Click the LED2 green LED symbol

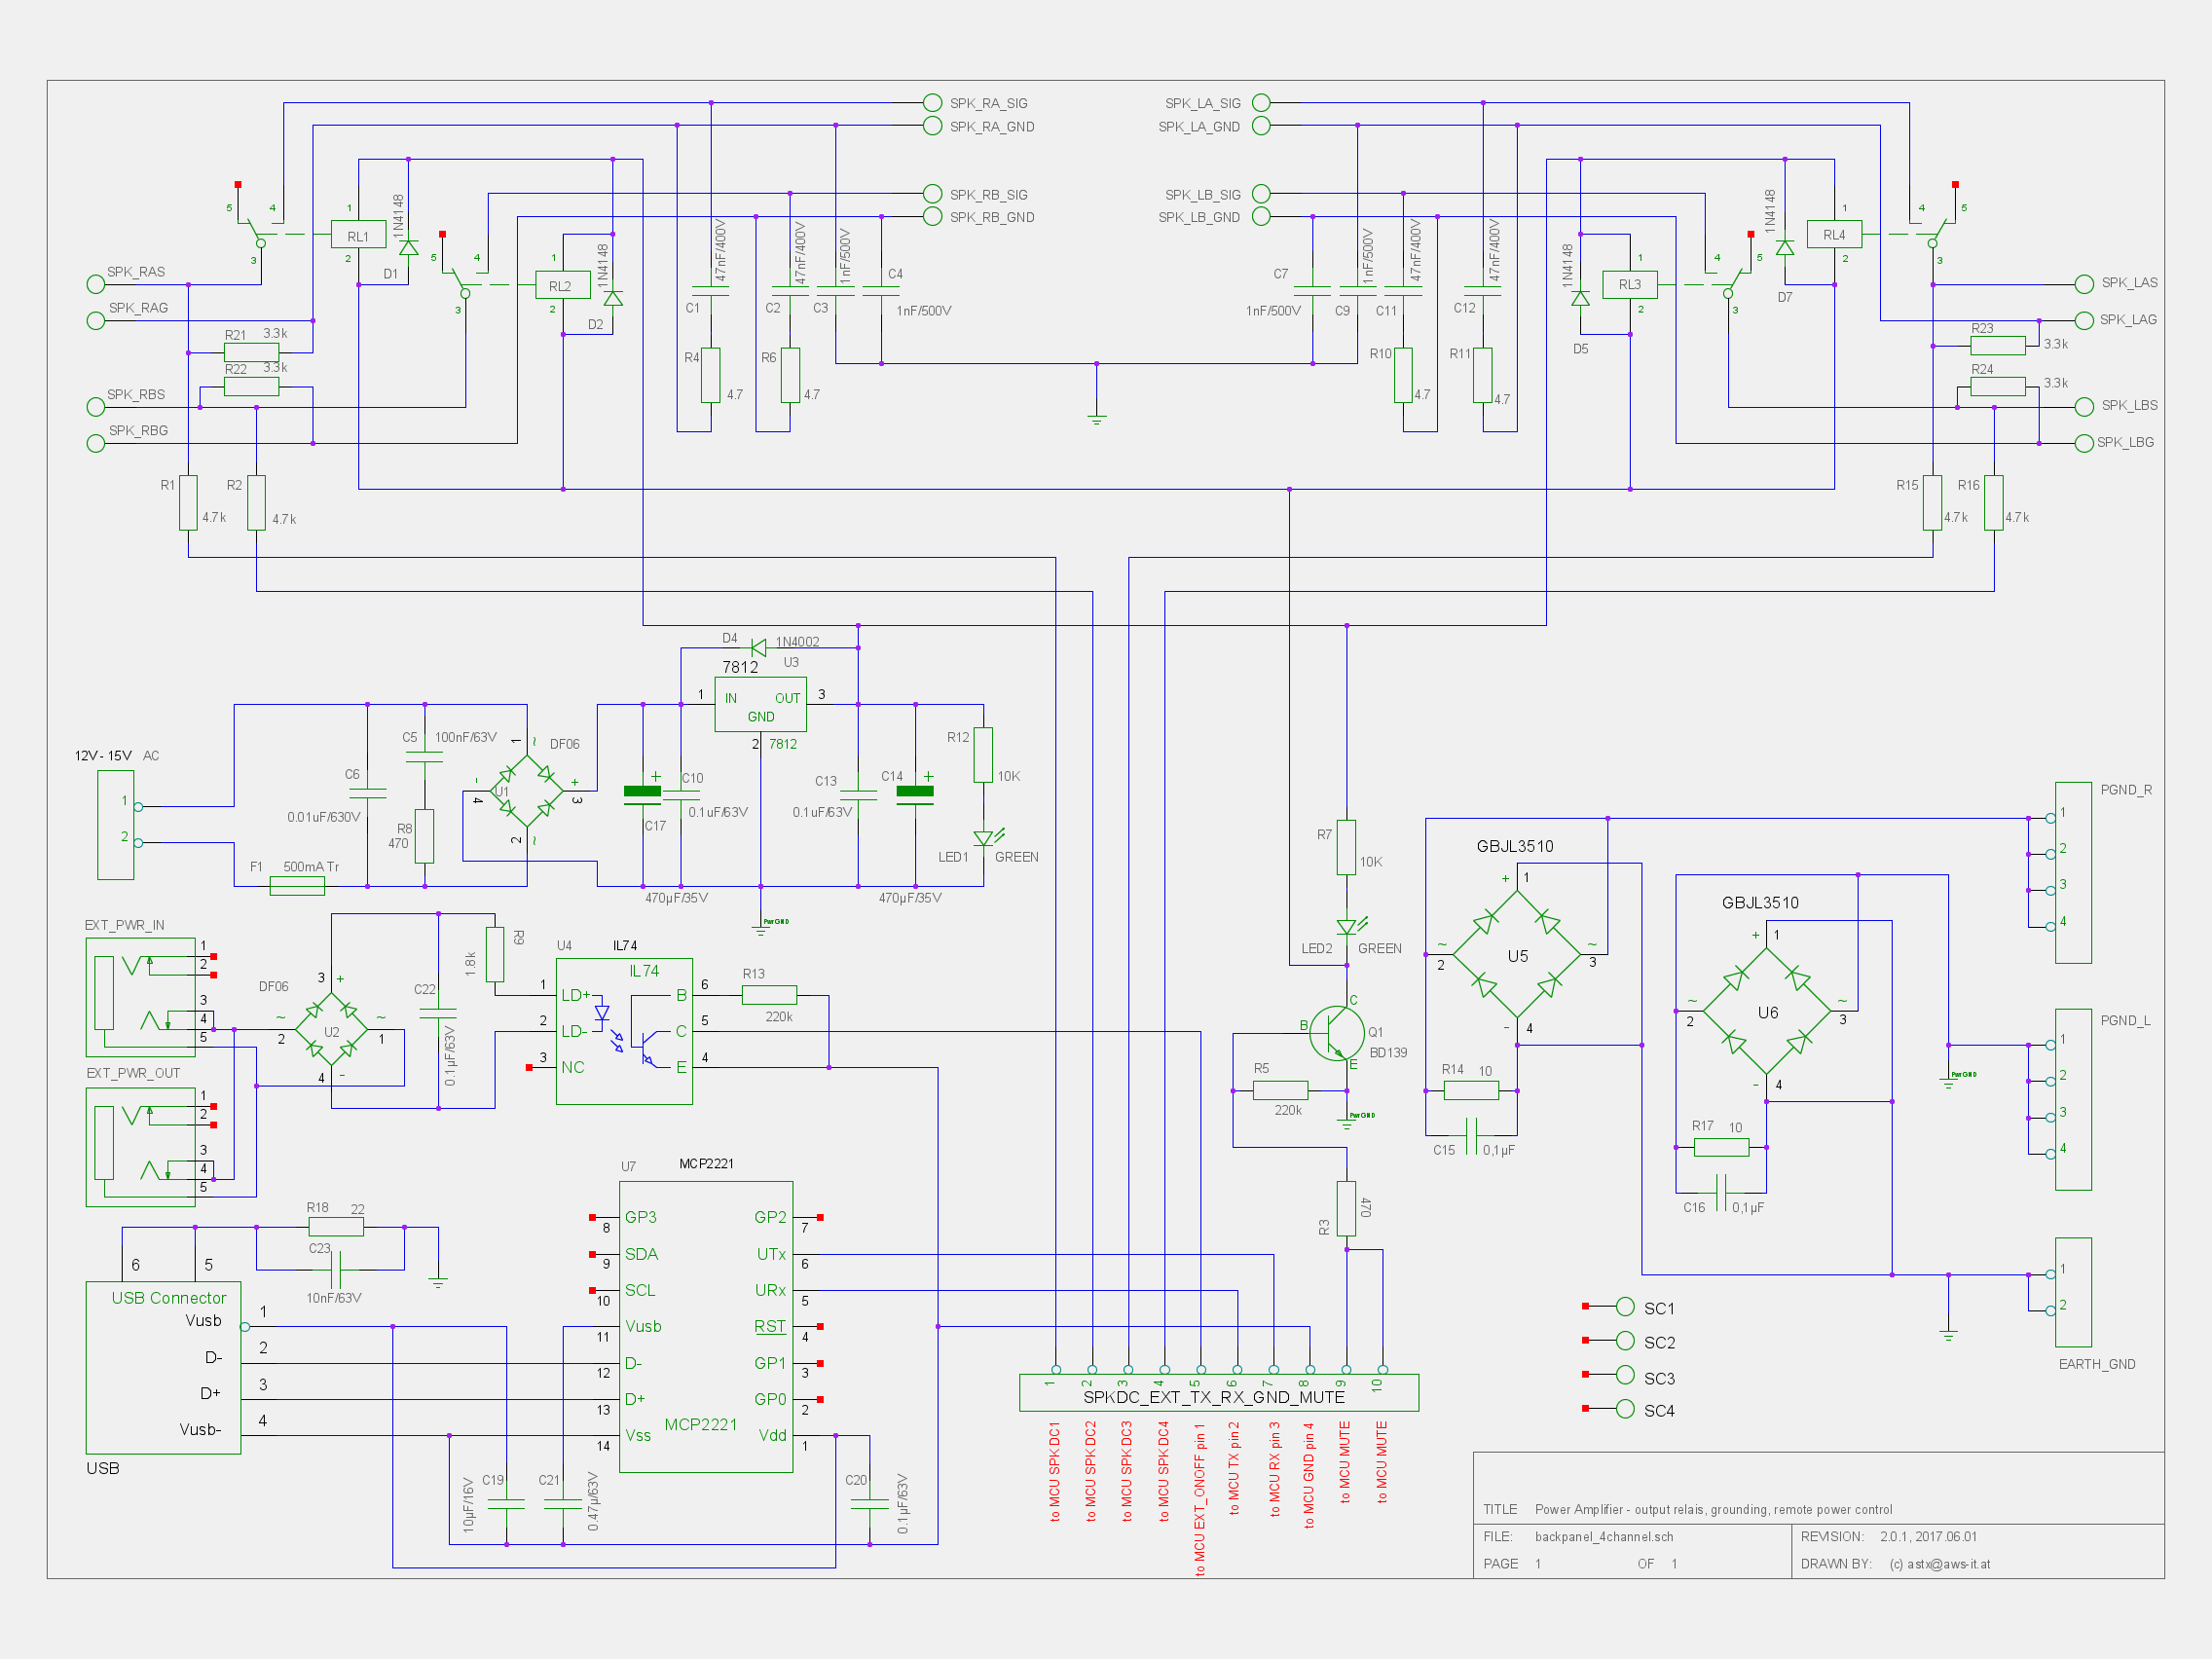point(1349,926)
